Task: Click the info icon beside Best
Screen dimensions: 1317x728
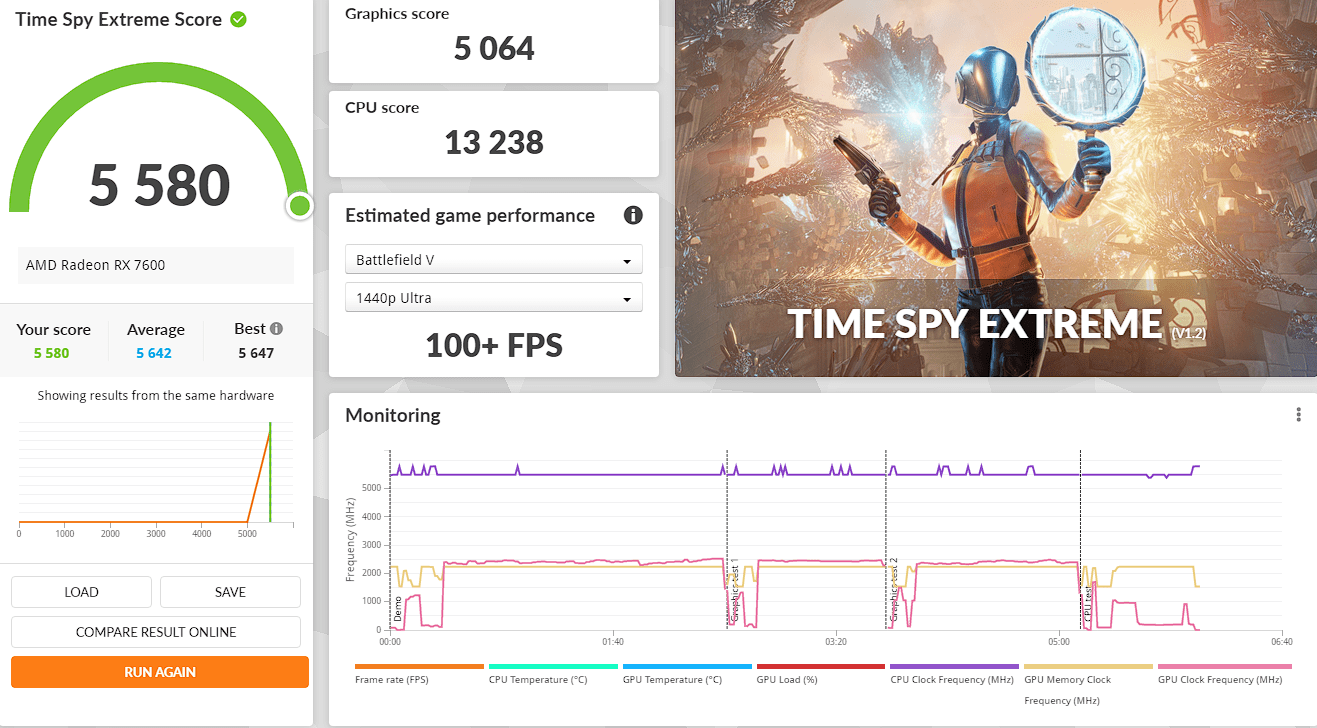Action: (276, 328)
